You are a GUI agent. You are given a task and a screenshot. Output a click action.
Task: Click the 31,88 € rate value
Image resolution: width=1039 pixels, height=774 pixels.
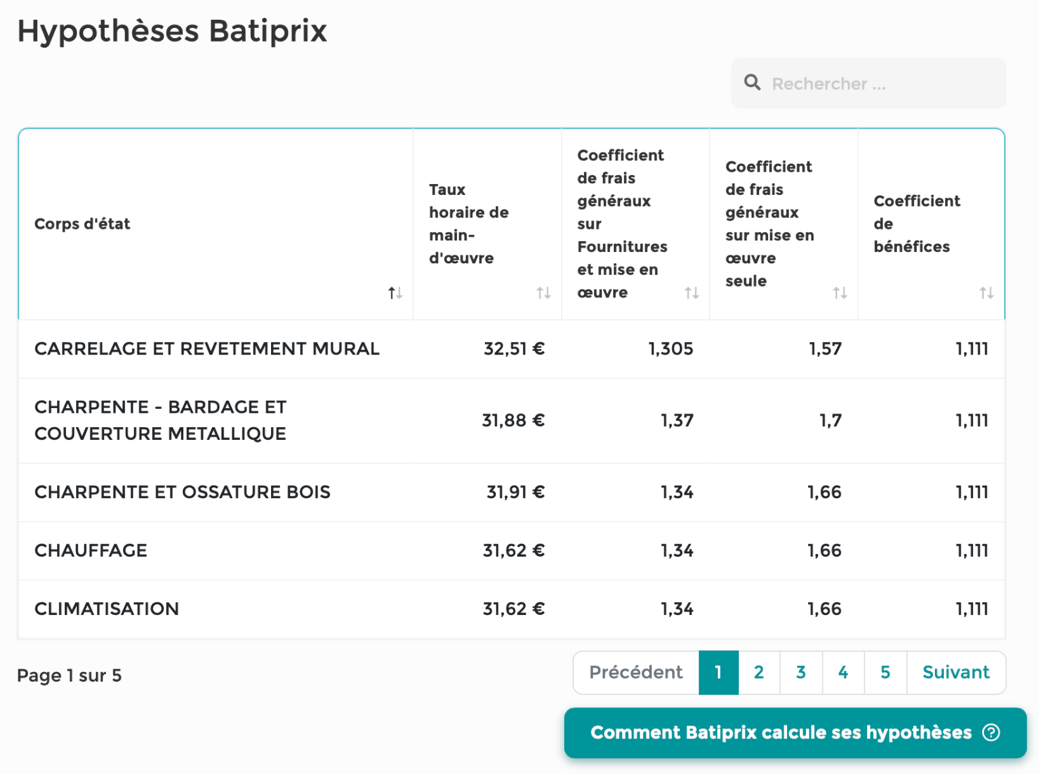point(513,421)
